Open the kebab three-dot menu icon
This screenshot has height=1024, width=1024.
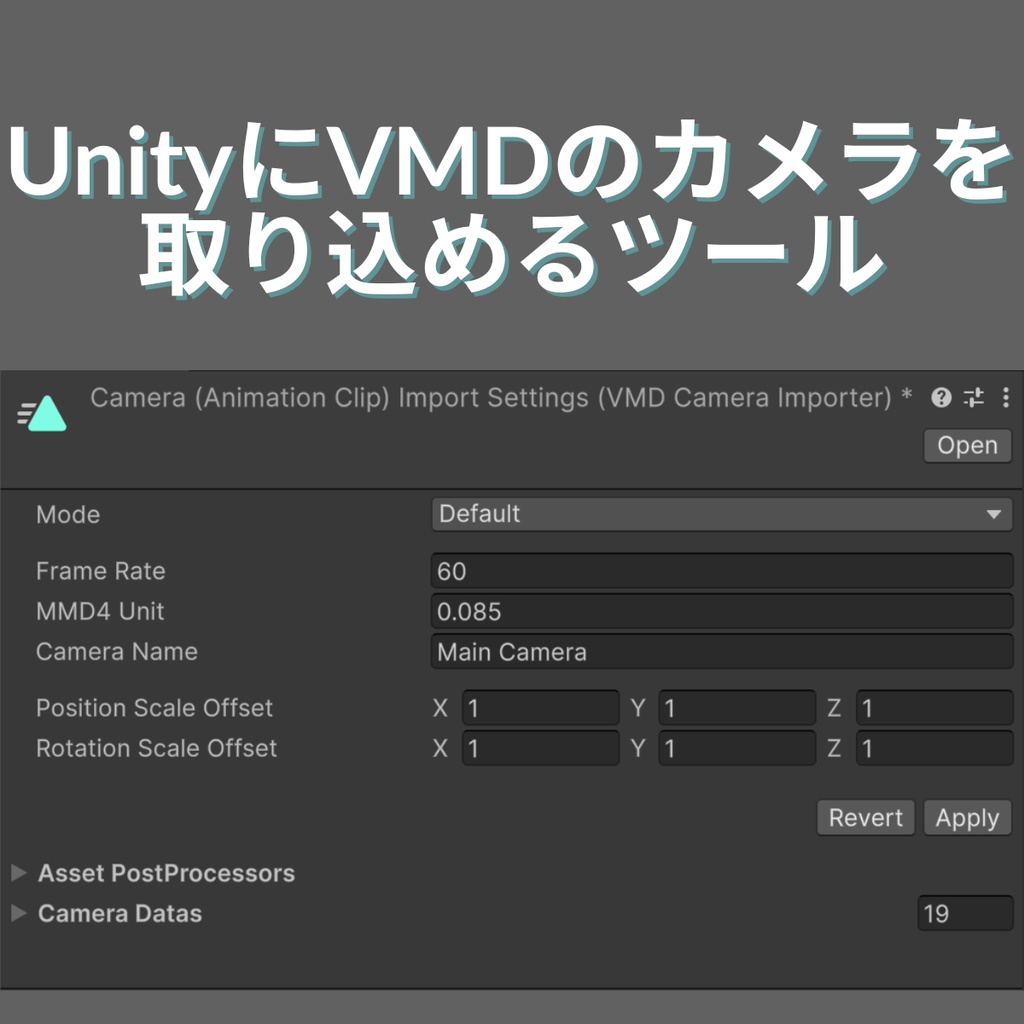click(x=1006, y=397)
